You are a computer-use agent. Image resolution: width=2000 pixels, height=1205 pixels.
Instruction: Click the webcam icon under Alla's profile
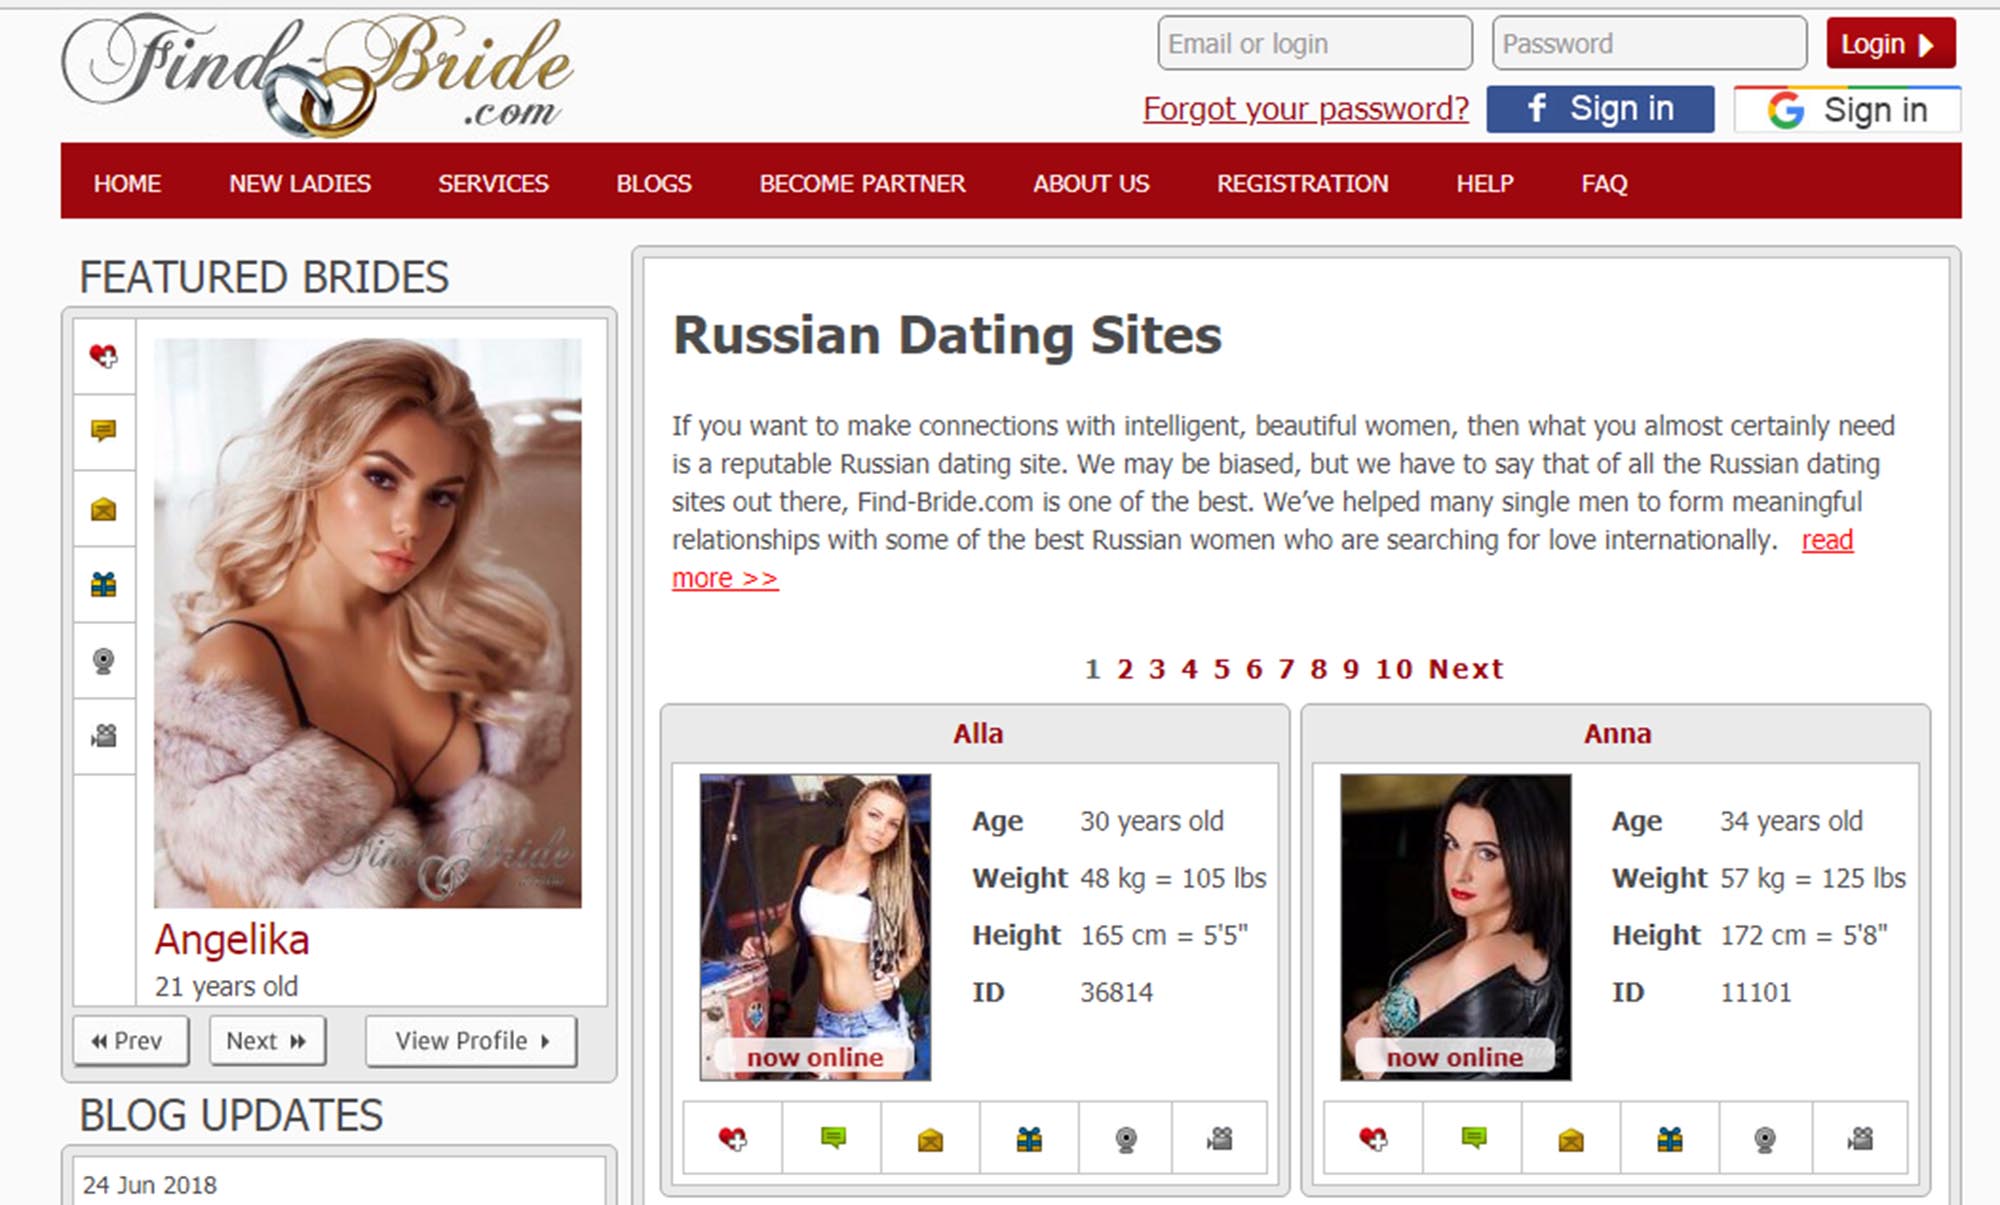click(1126, 1138)
